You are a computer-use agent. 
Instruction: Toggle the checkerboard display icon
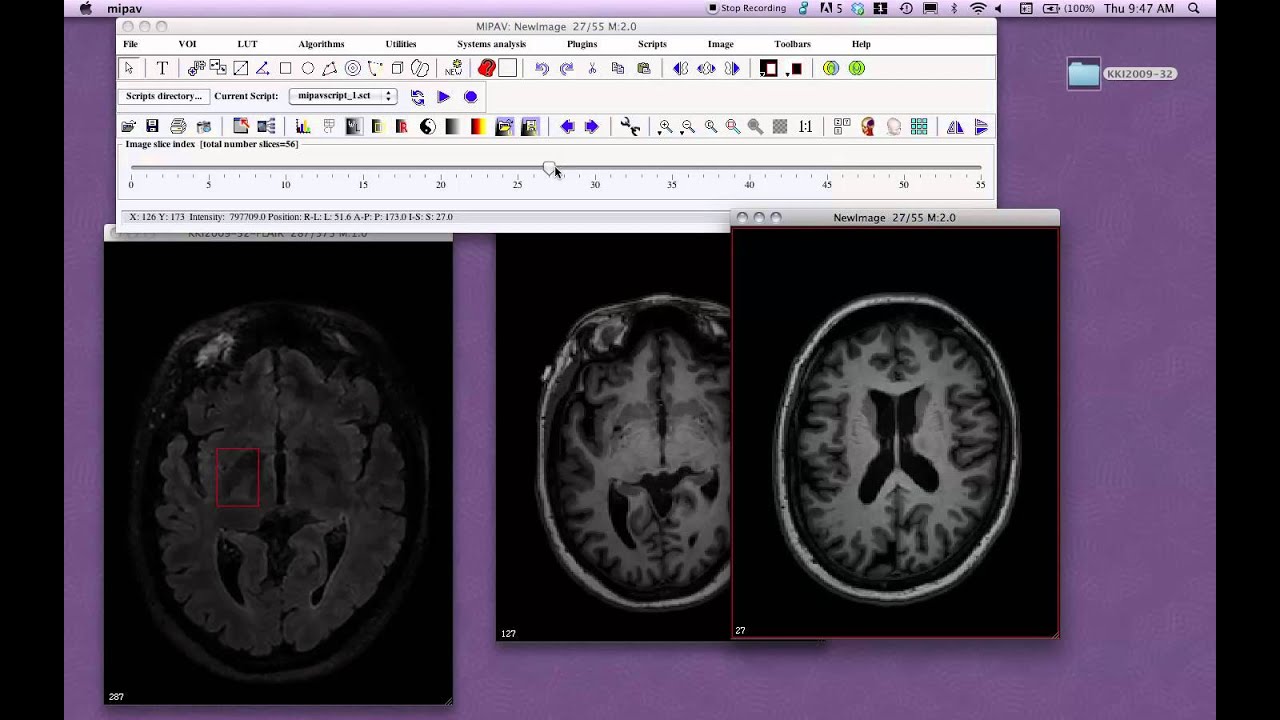pyautogui.click(x=780, y=126)
